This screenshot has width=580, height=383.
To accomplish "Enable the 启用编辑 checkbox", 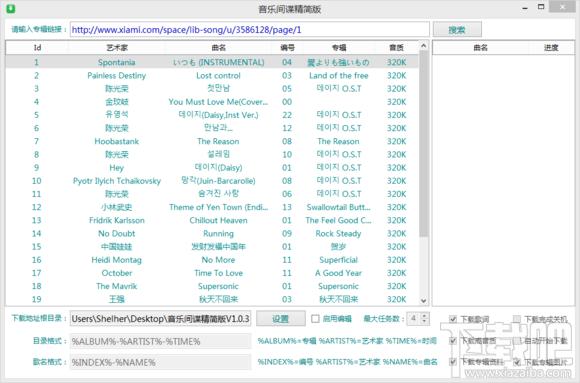I will tap(315, 319).
